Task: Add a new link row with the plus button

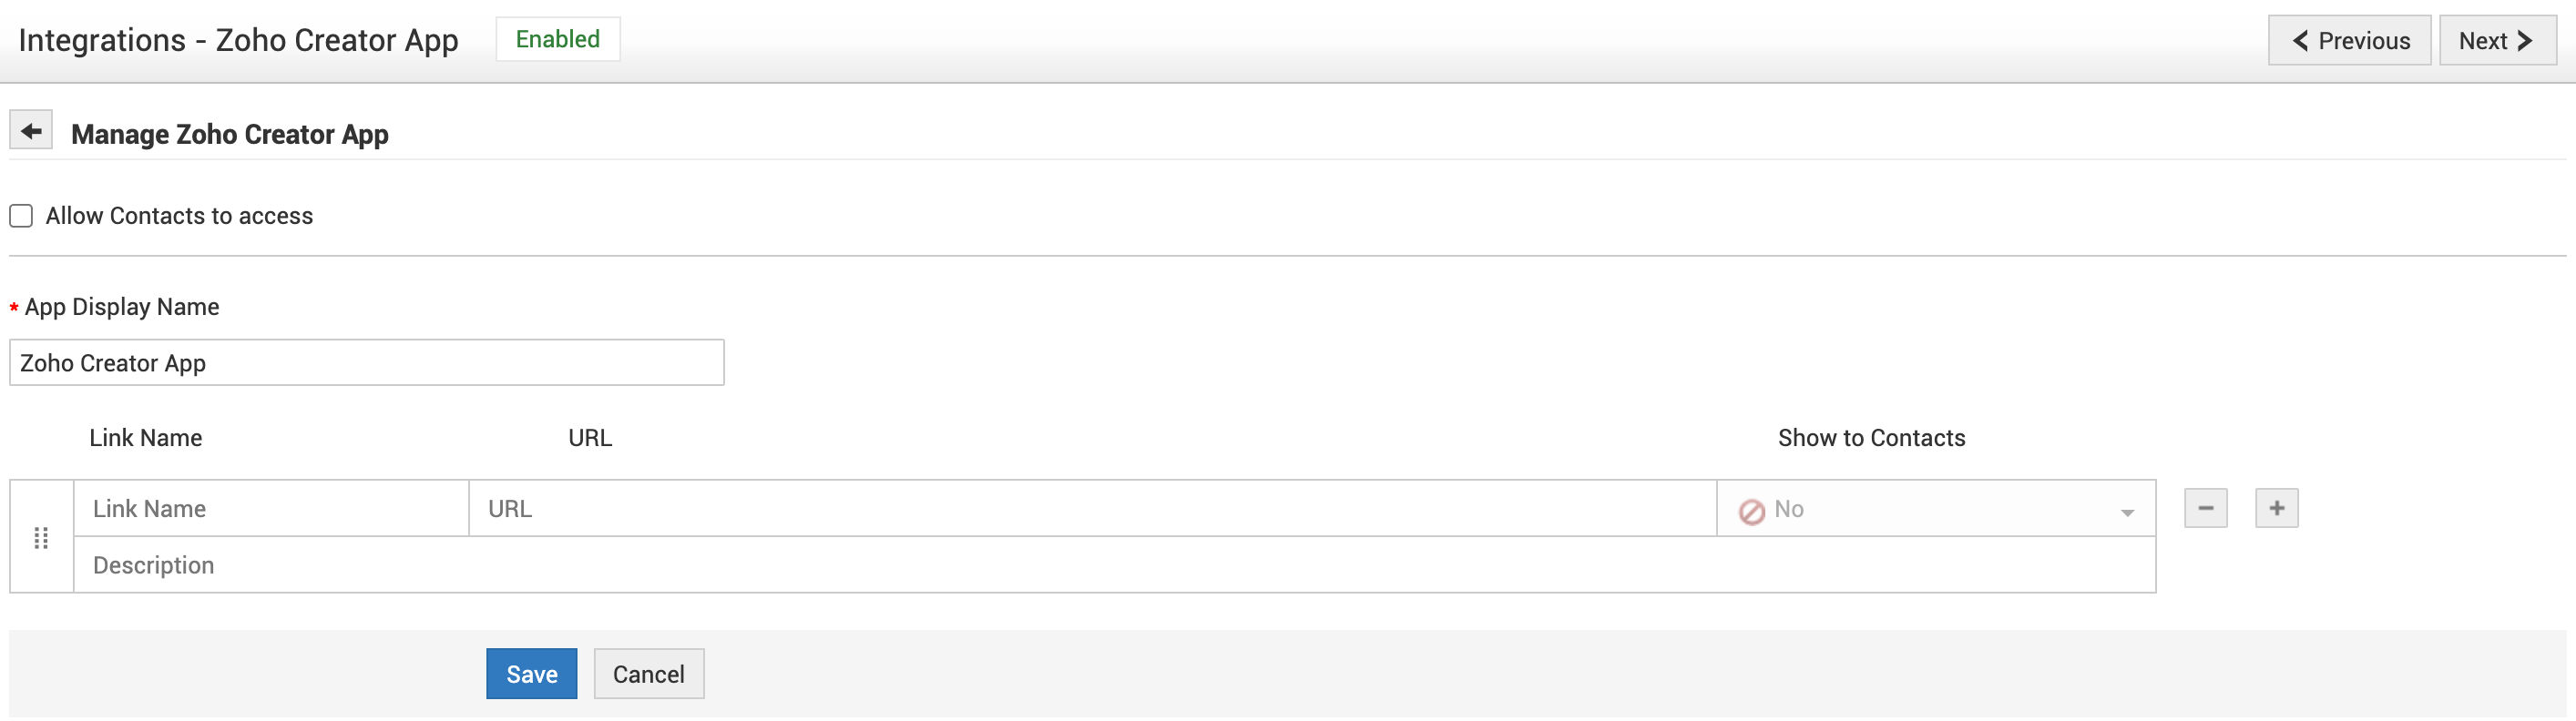Action: pos(2276,508)
